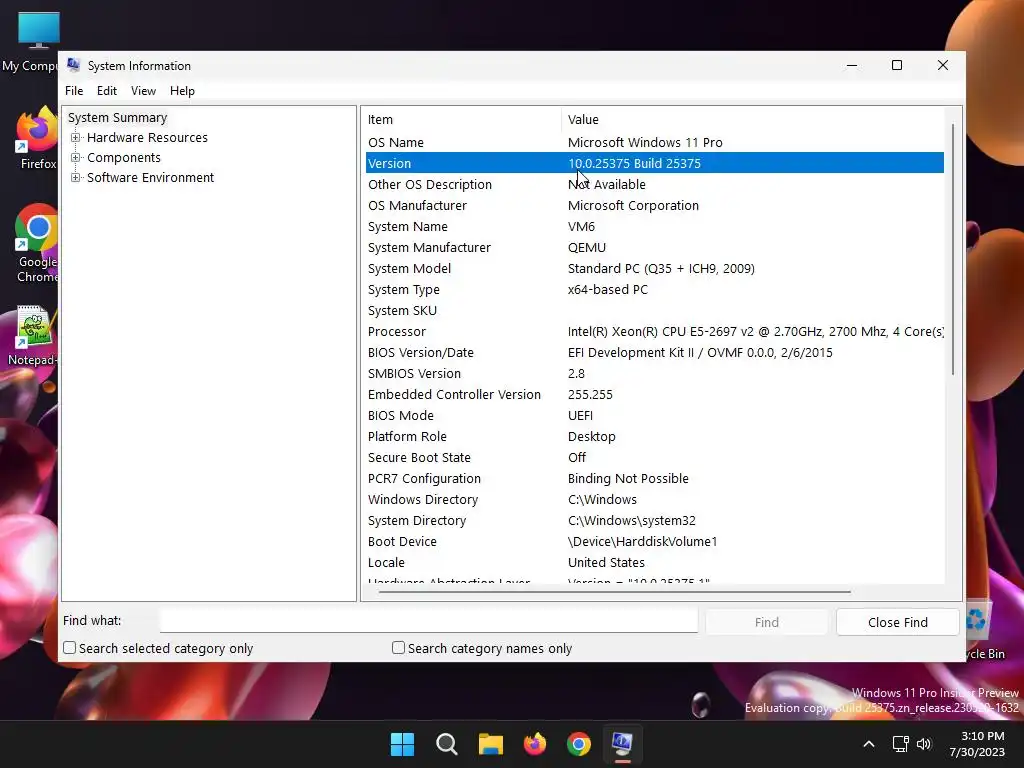Viewport: 1024px width, 768px height.
Task: Minimize the System Information window
Action: 852,65
